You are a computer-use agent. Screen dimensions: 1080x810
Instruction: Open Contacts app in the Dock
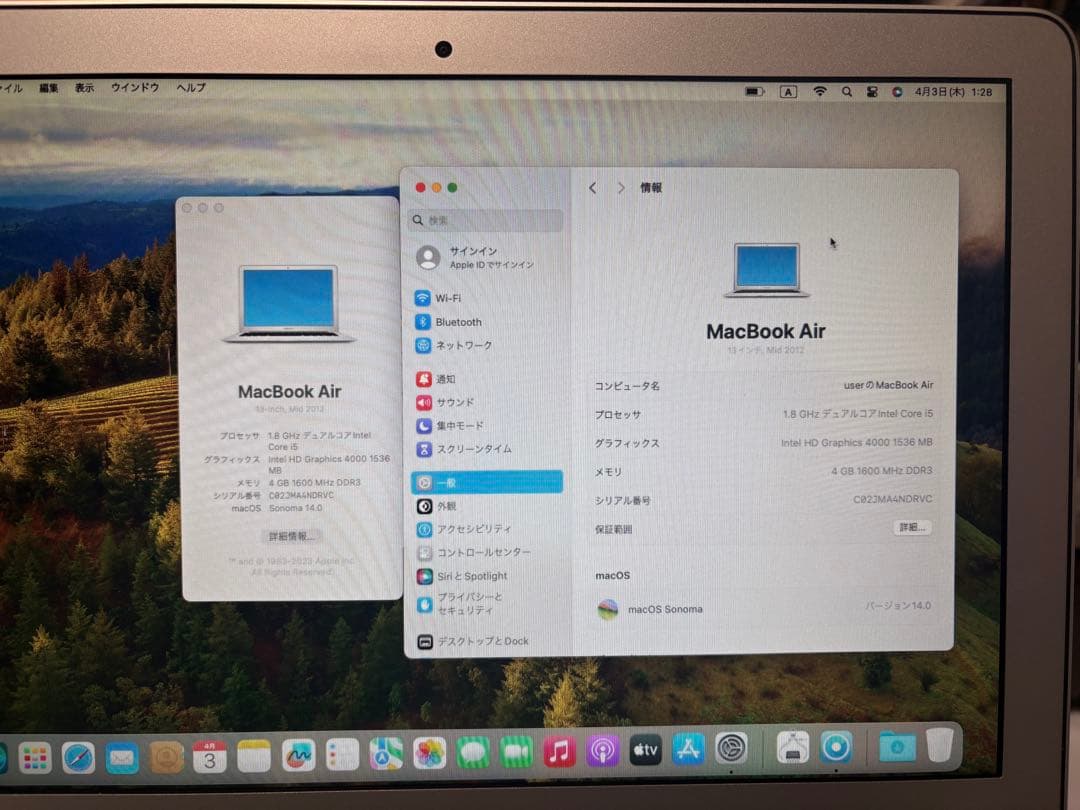[x=165, y=757]
